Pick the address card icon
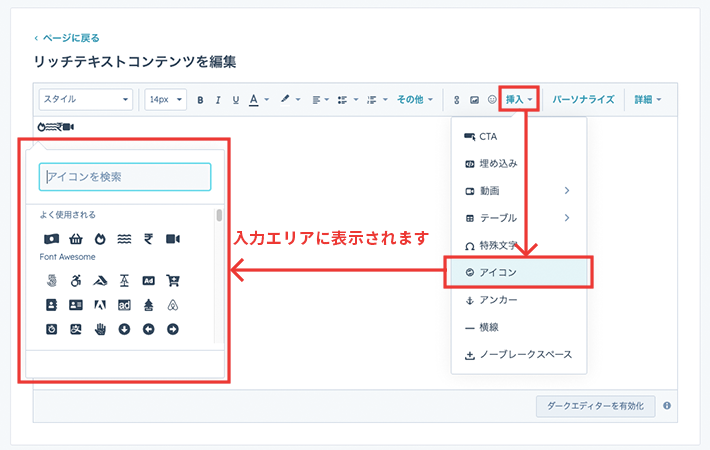 76,305
